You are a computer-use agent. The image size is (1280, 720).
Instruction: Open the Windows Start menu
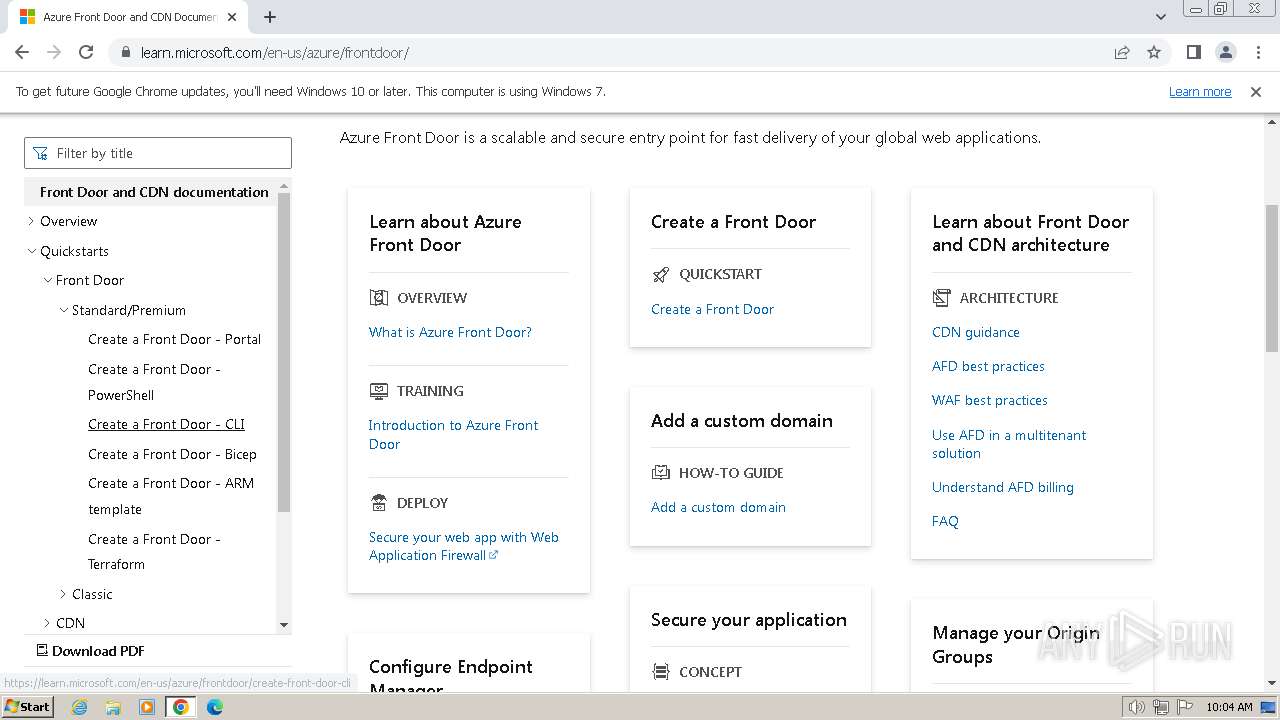point(27,706)
